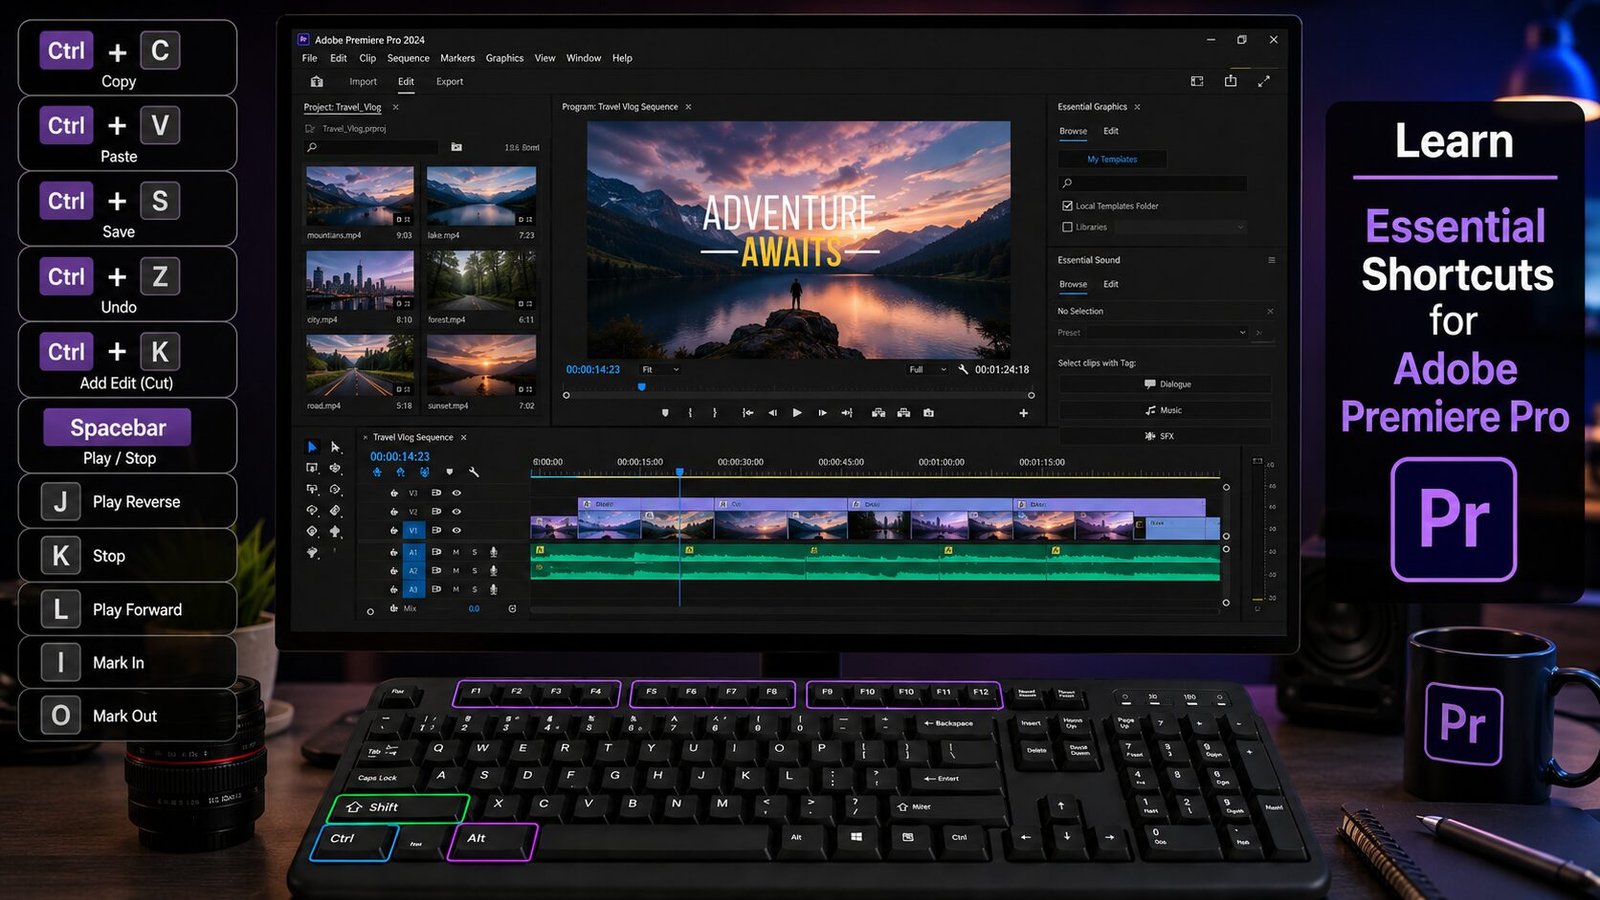Enable voice-over record on track A3

click(x=493, y=590)
